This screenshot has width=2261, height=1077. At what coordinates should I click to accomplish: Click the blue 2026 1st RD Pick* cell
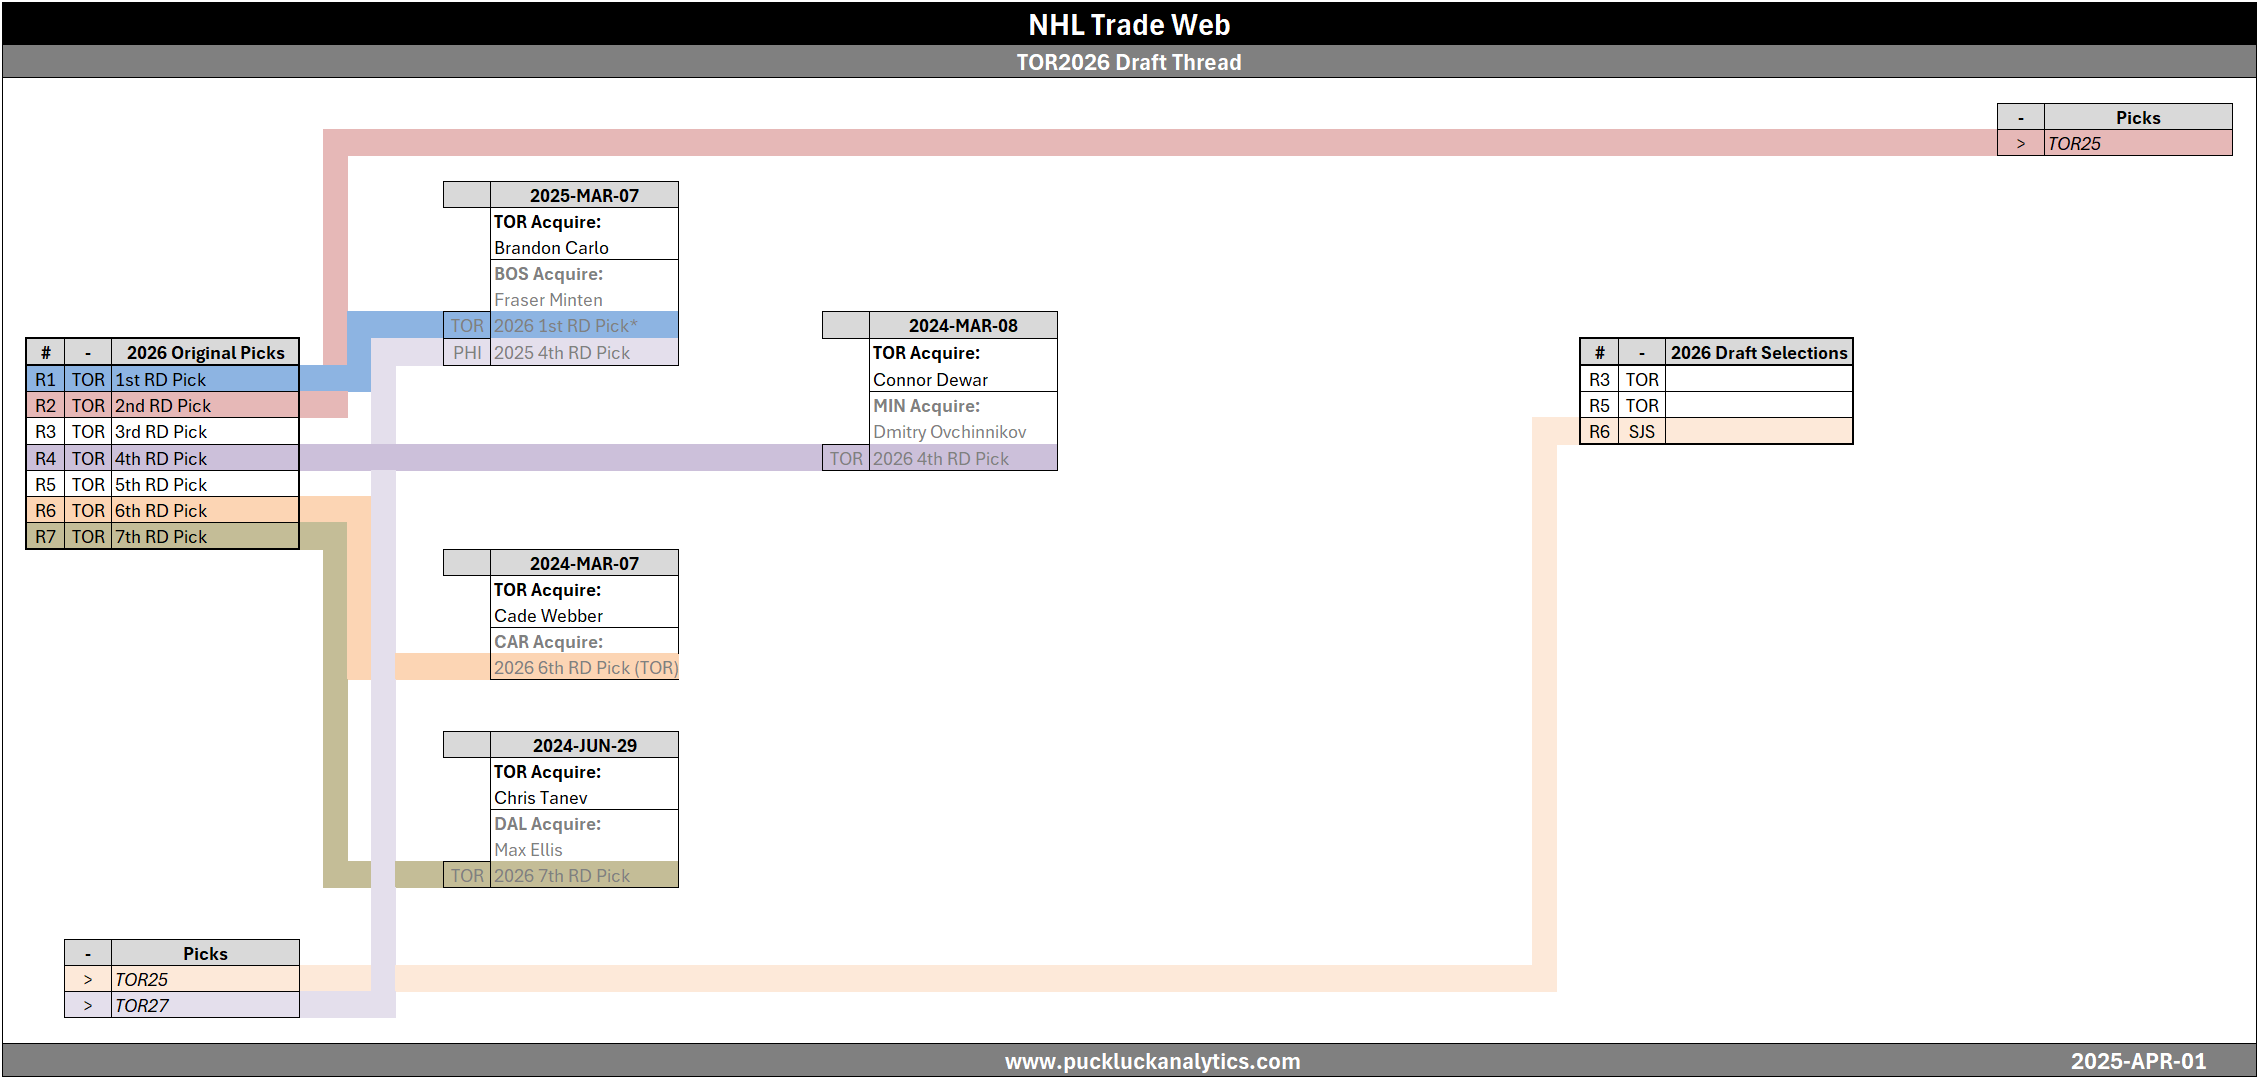(565, 326)
